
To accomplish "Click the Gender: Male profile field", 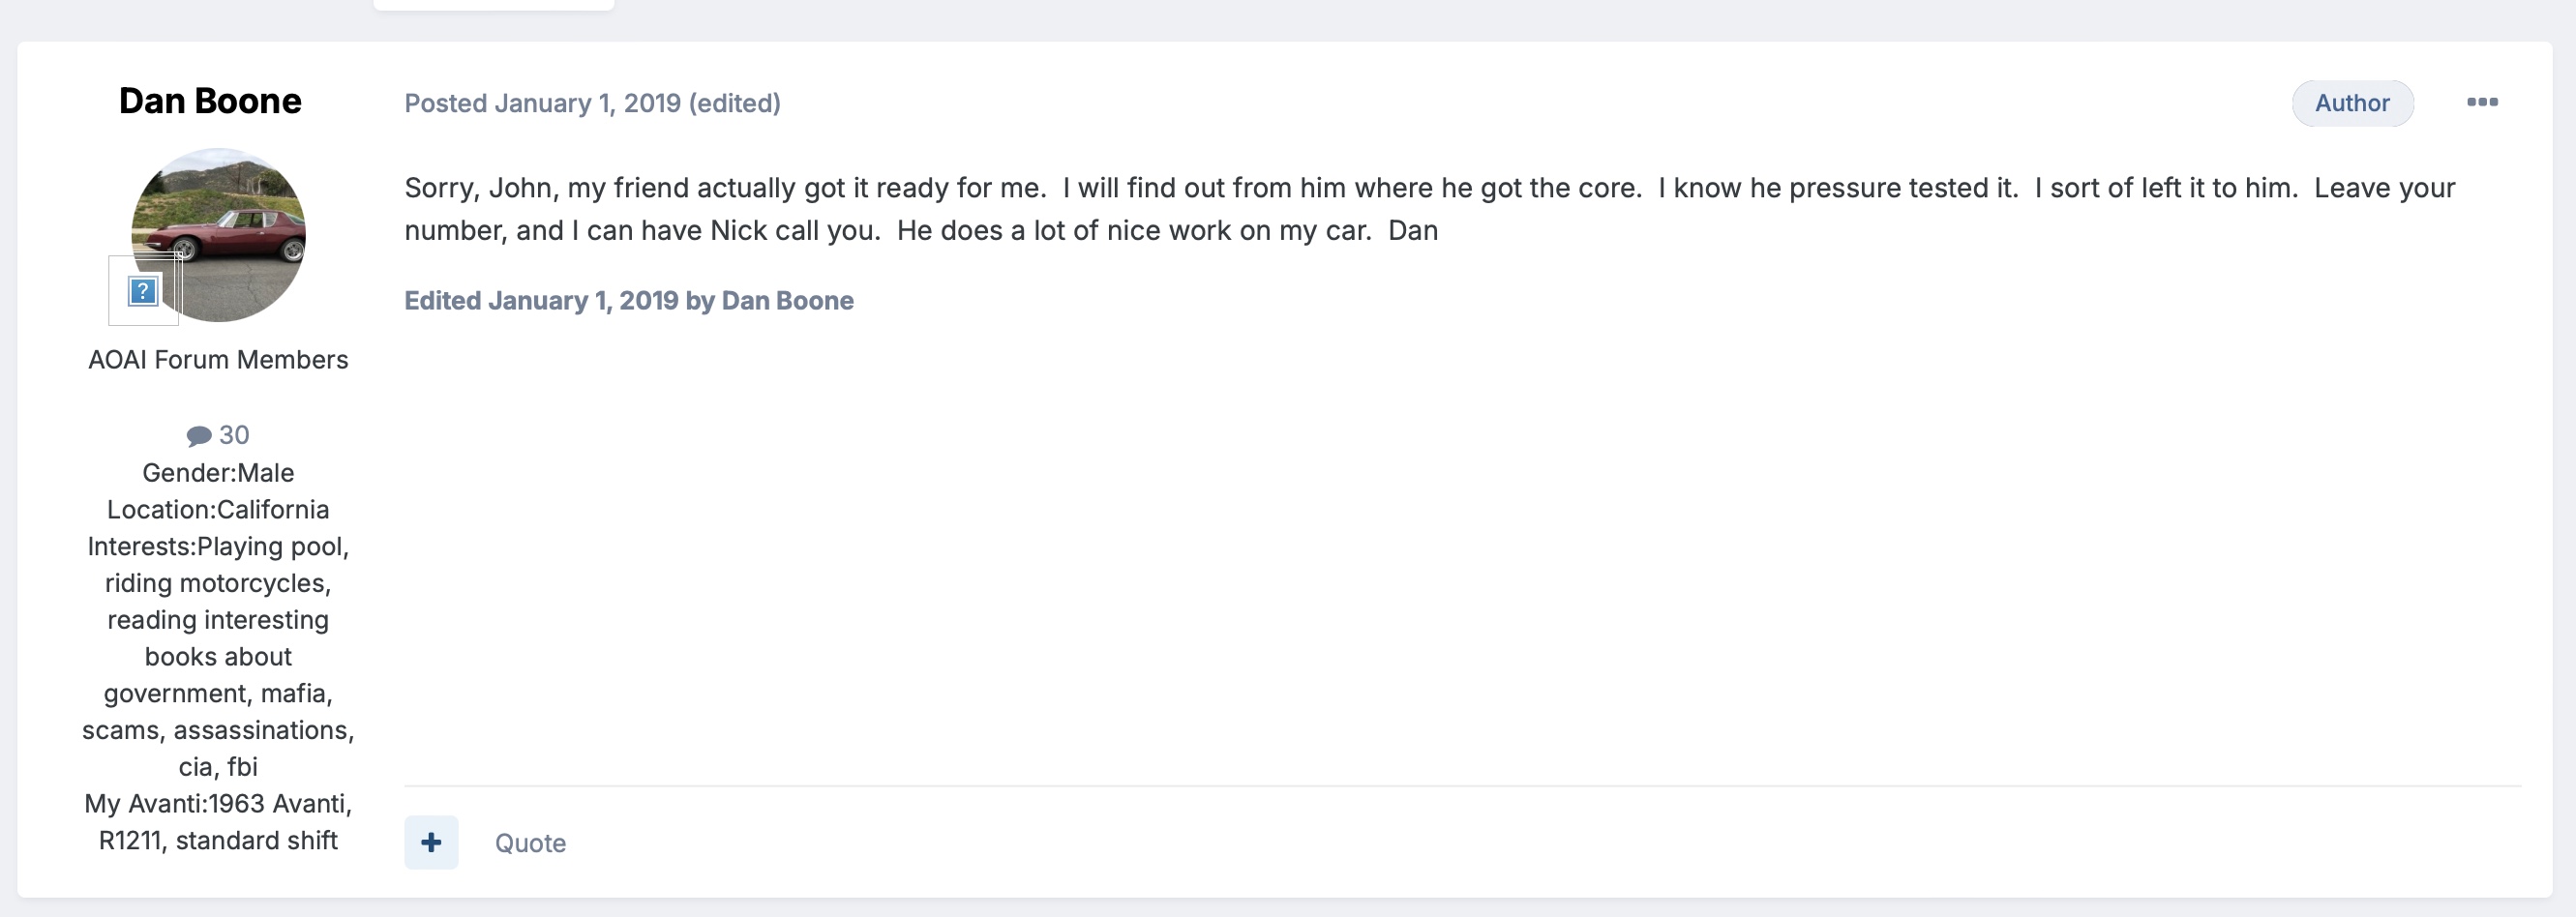I will coord(218,473).
